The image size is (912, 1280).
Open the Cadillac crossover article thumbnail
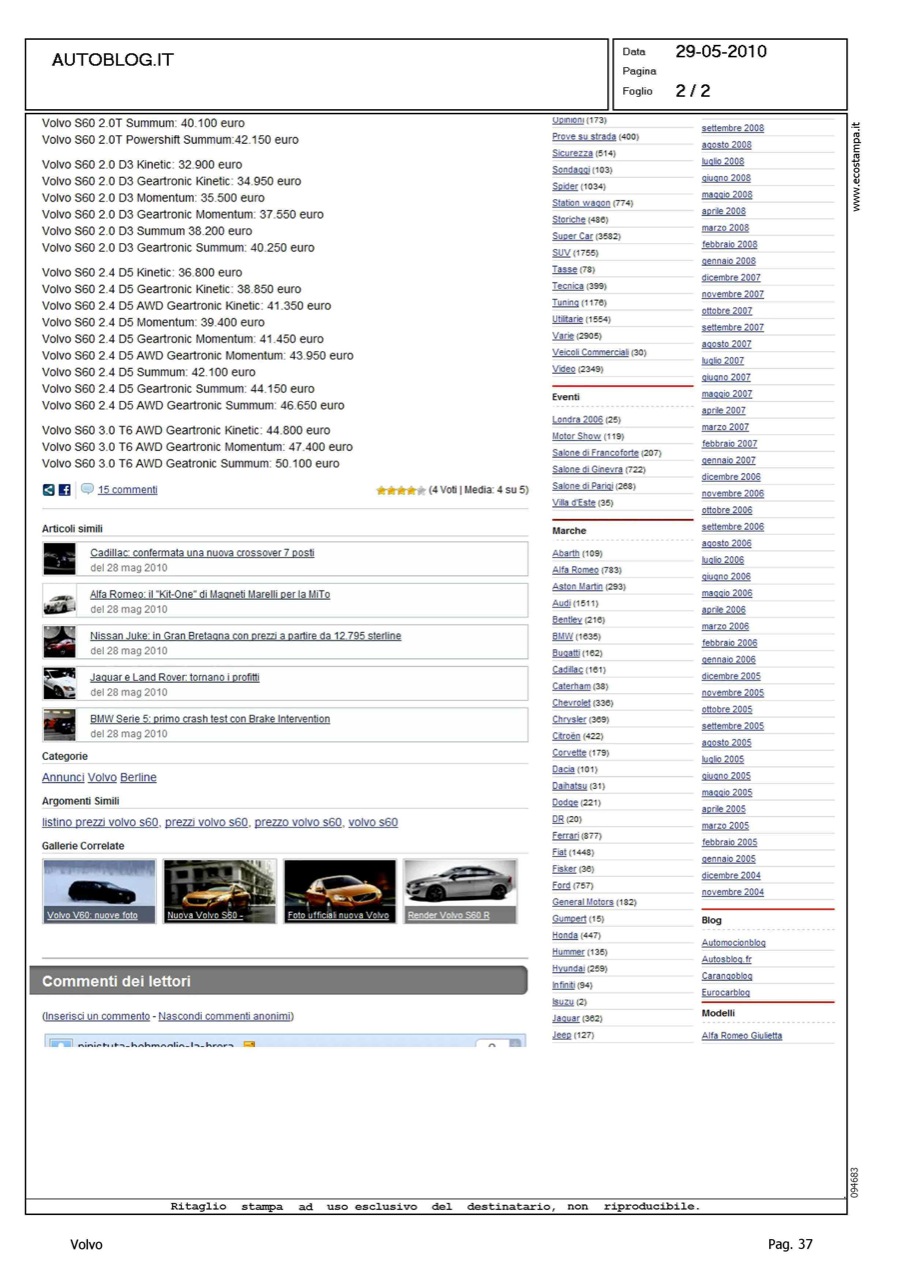point(59,559)
